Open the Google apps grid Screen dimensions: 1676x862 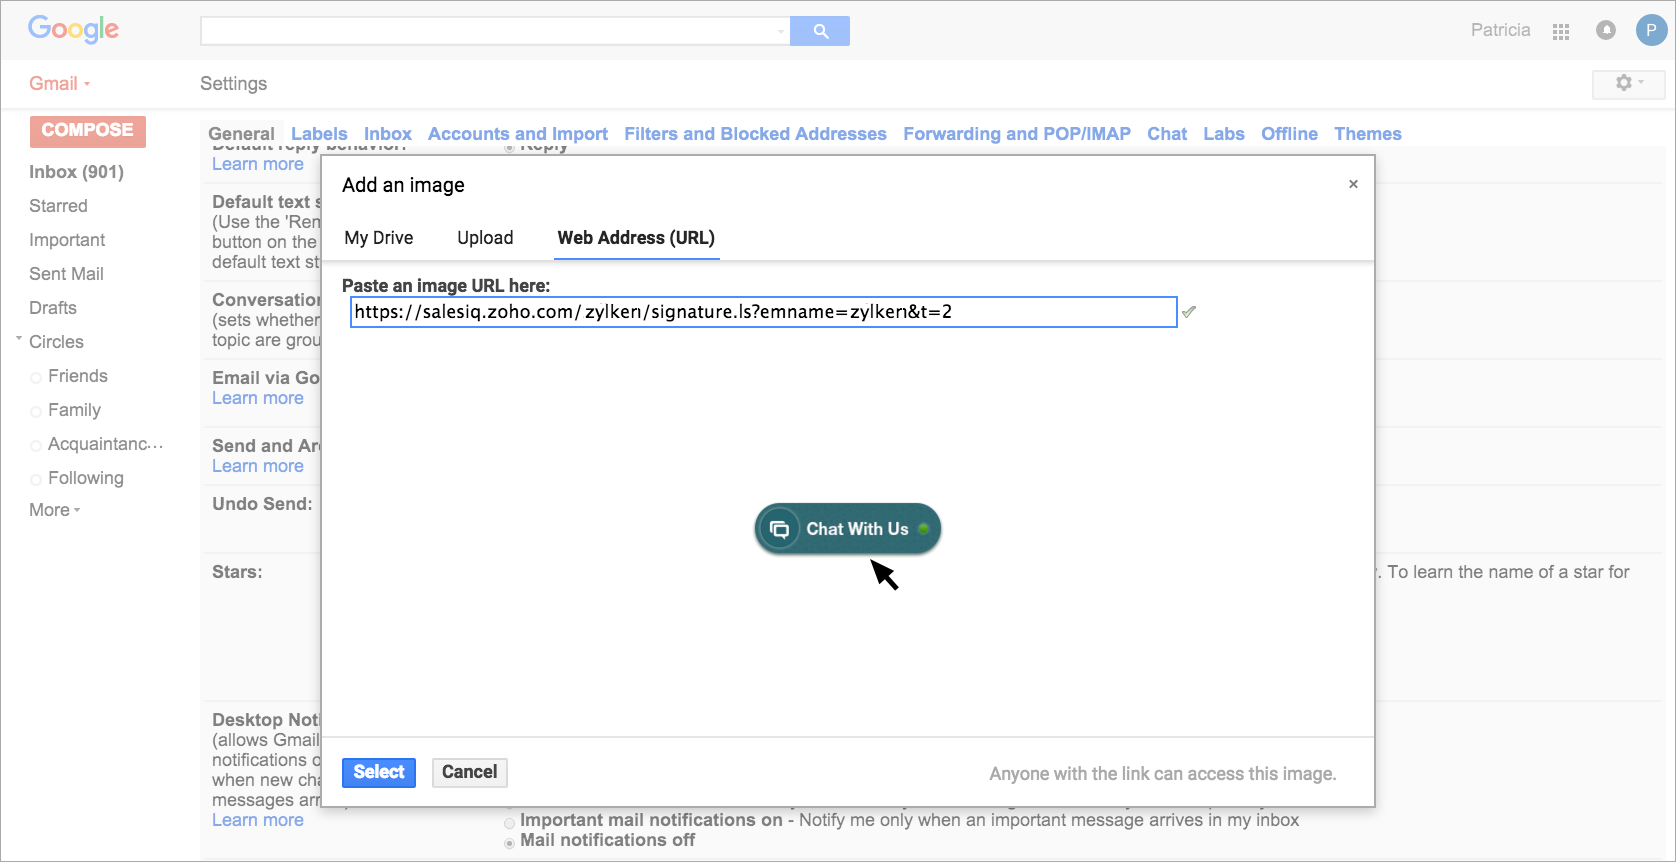coord(1561,31)
